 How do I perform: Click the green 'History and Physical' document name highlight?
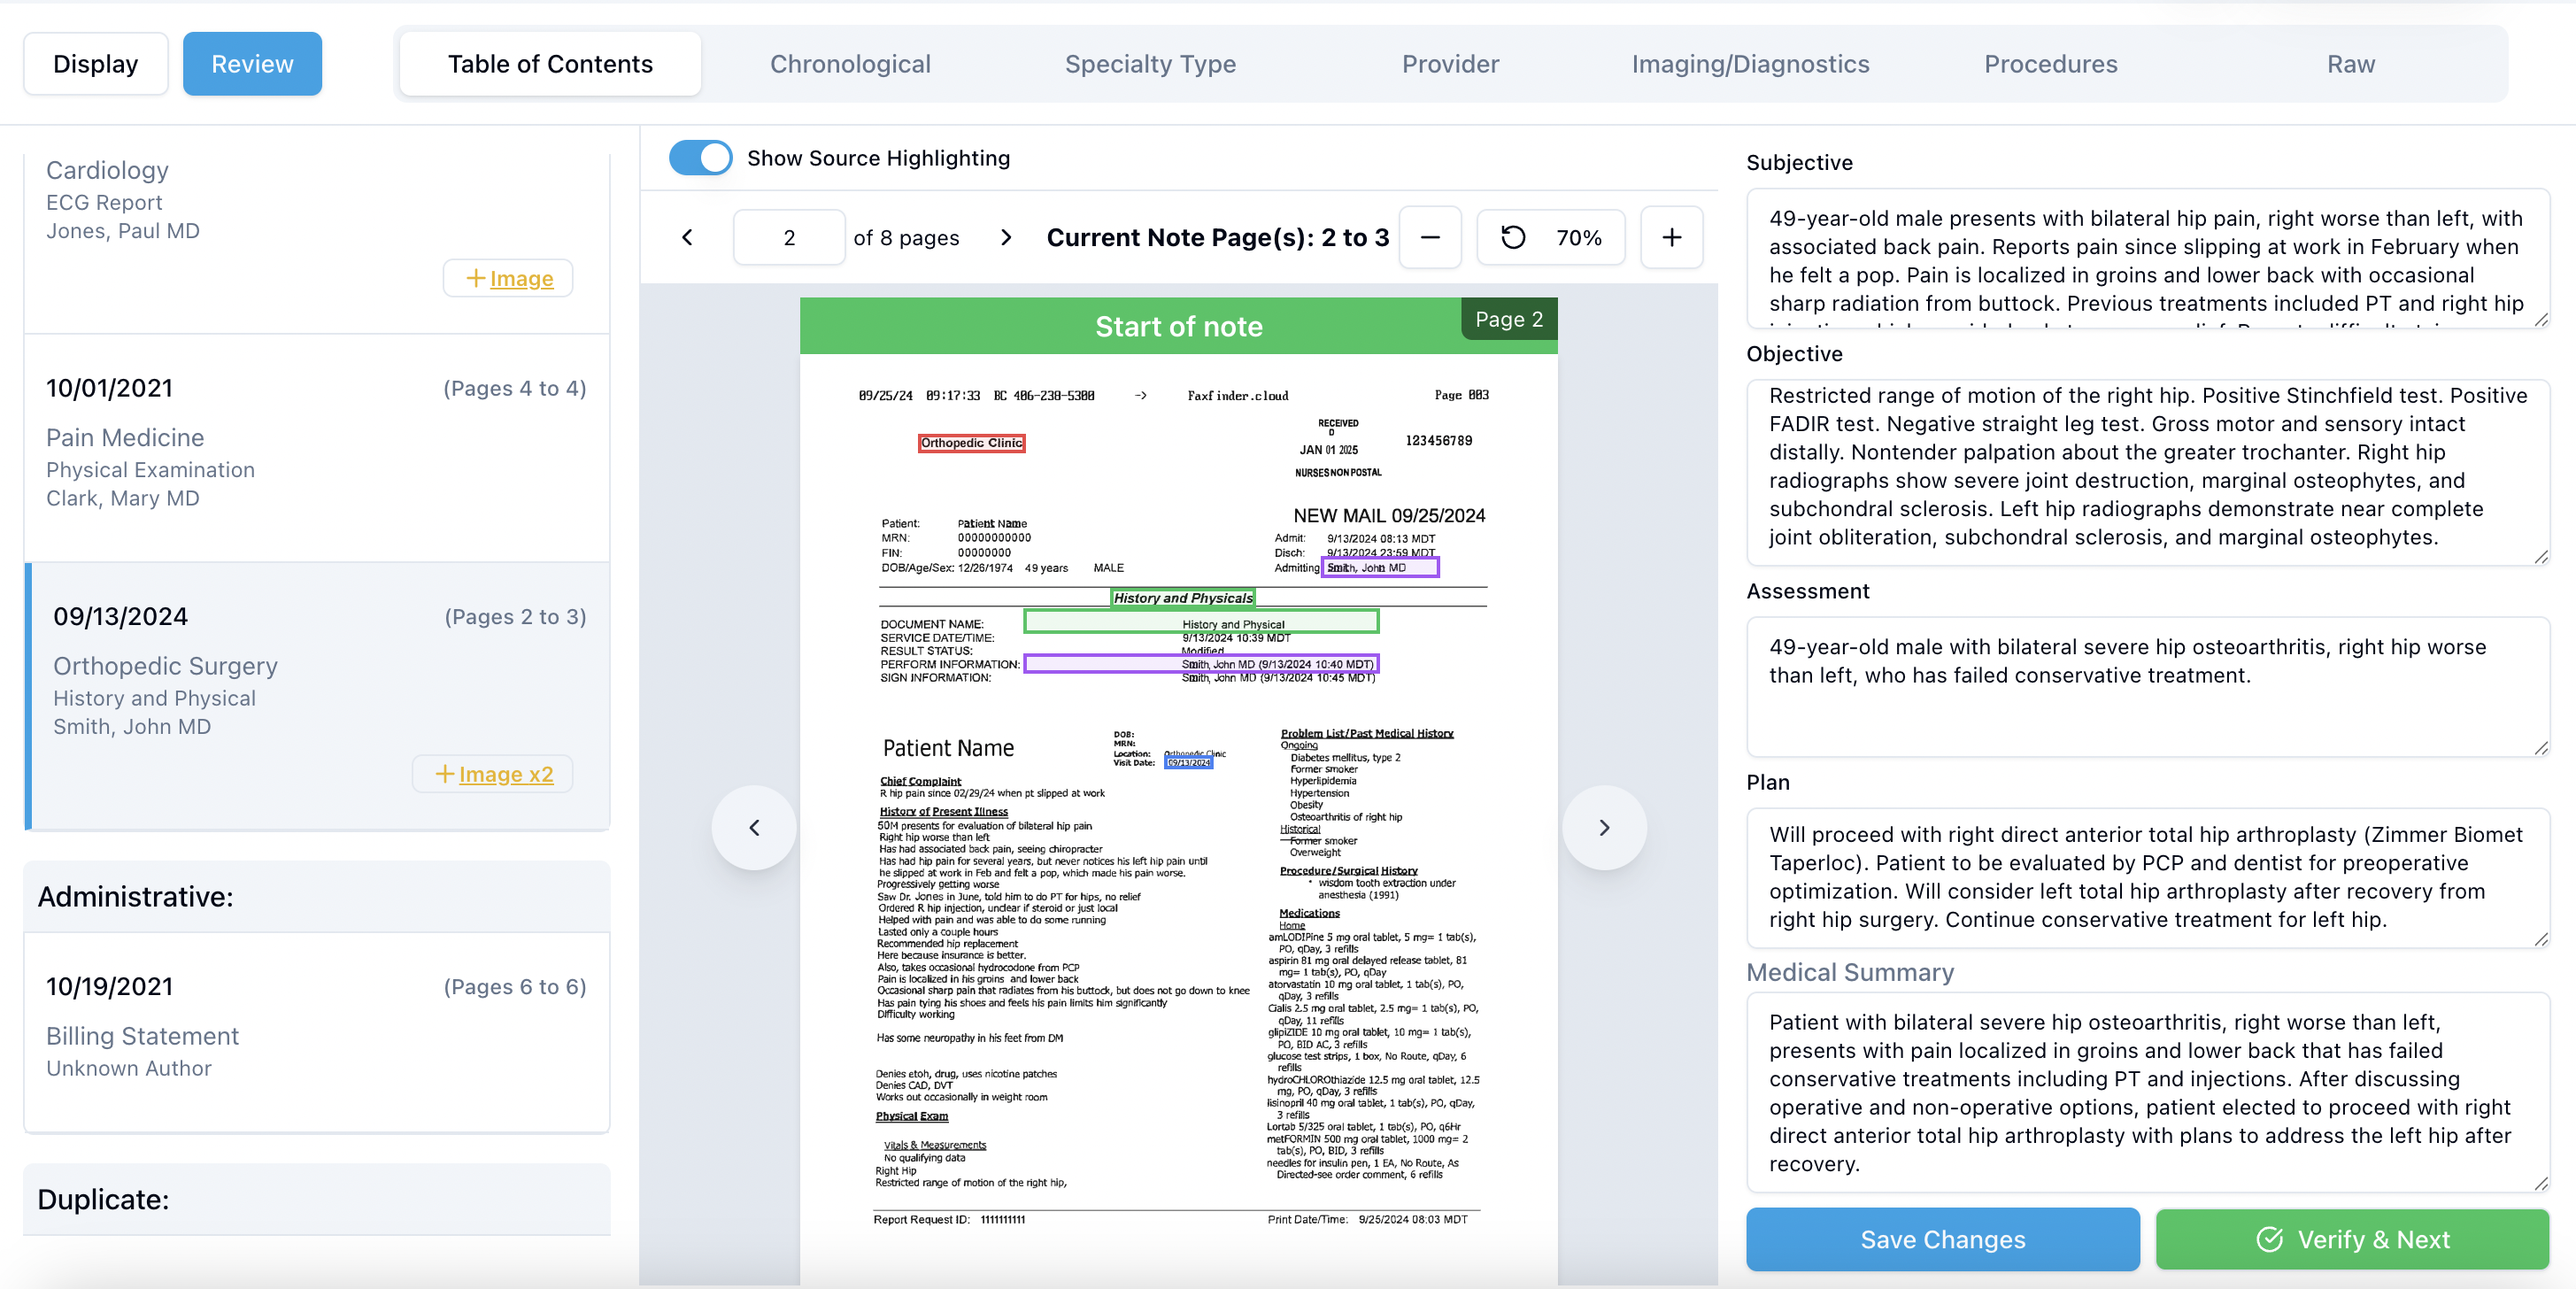[1201, 622]
